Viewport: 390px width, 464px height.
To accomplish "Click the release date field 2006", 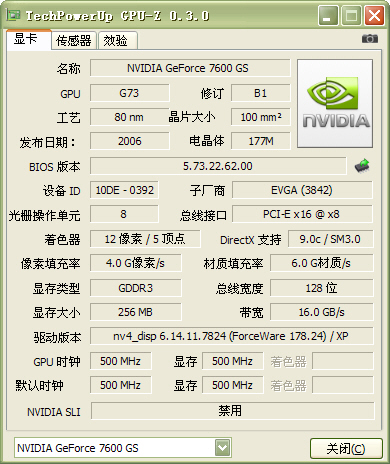I will pos(129,141).
